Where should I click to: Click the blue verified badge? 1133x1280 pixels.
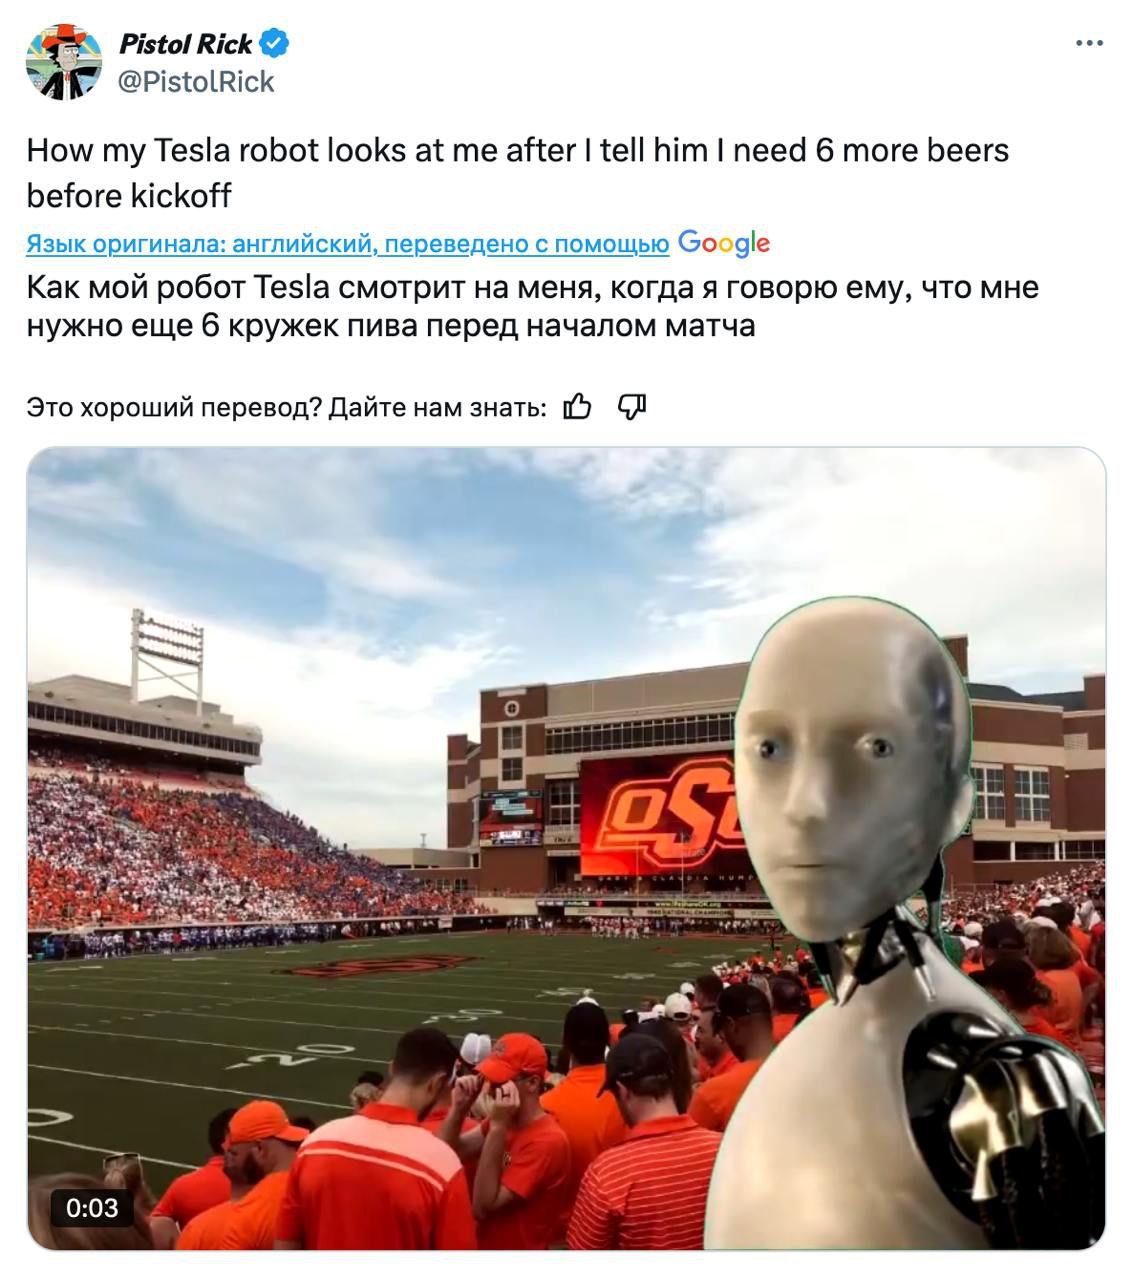(x=275, y=43)
